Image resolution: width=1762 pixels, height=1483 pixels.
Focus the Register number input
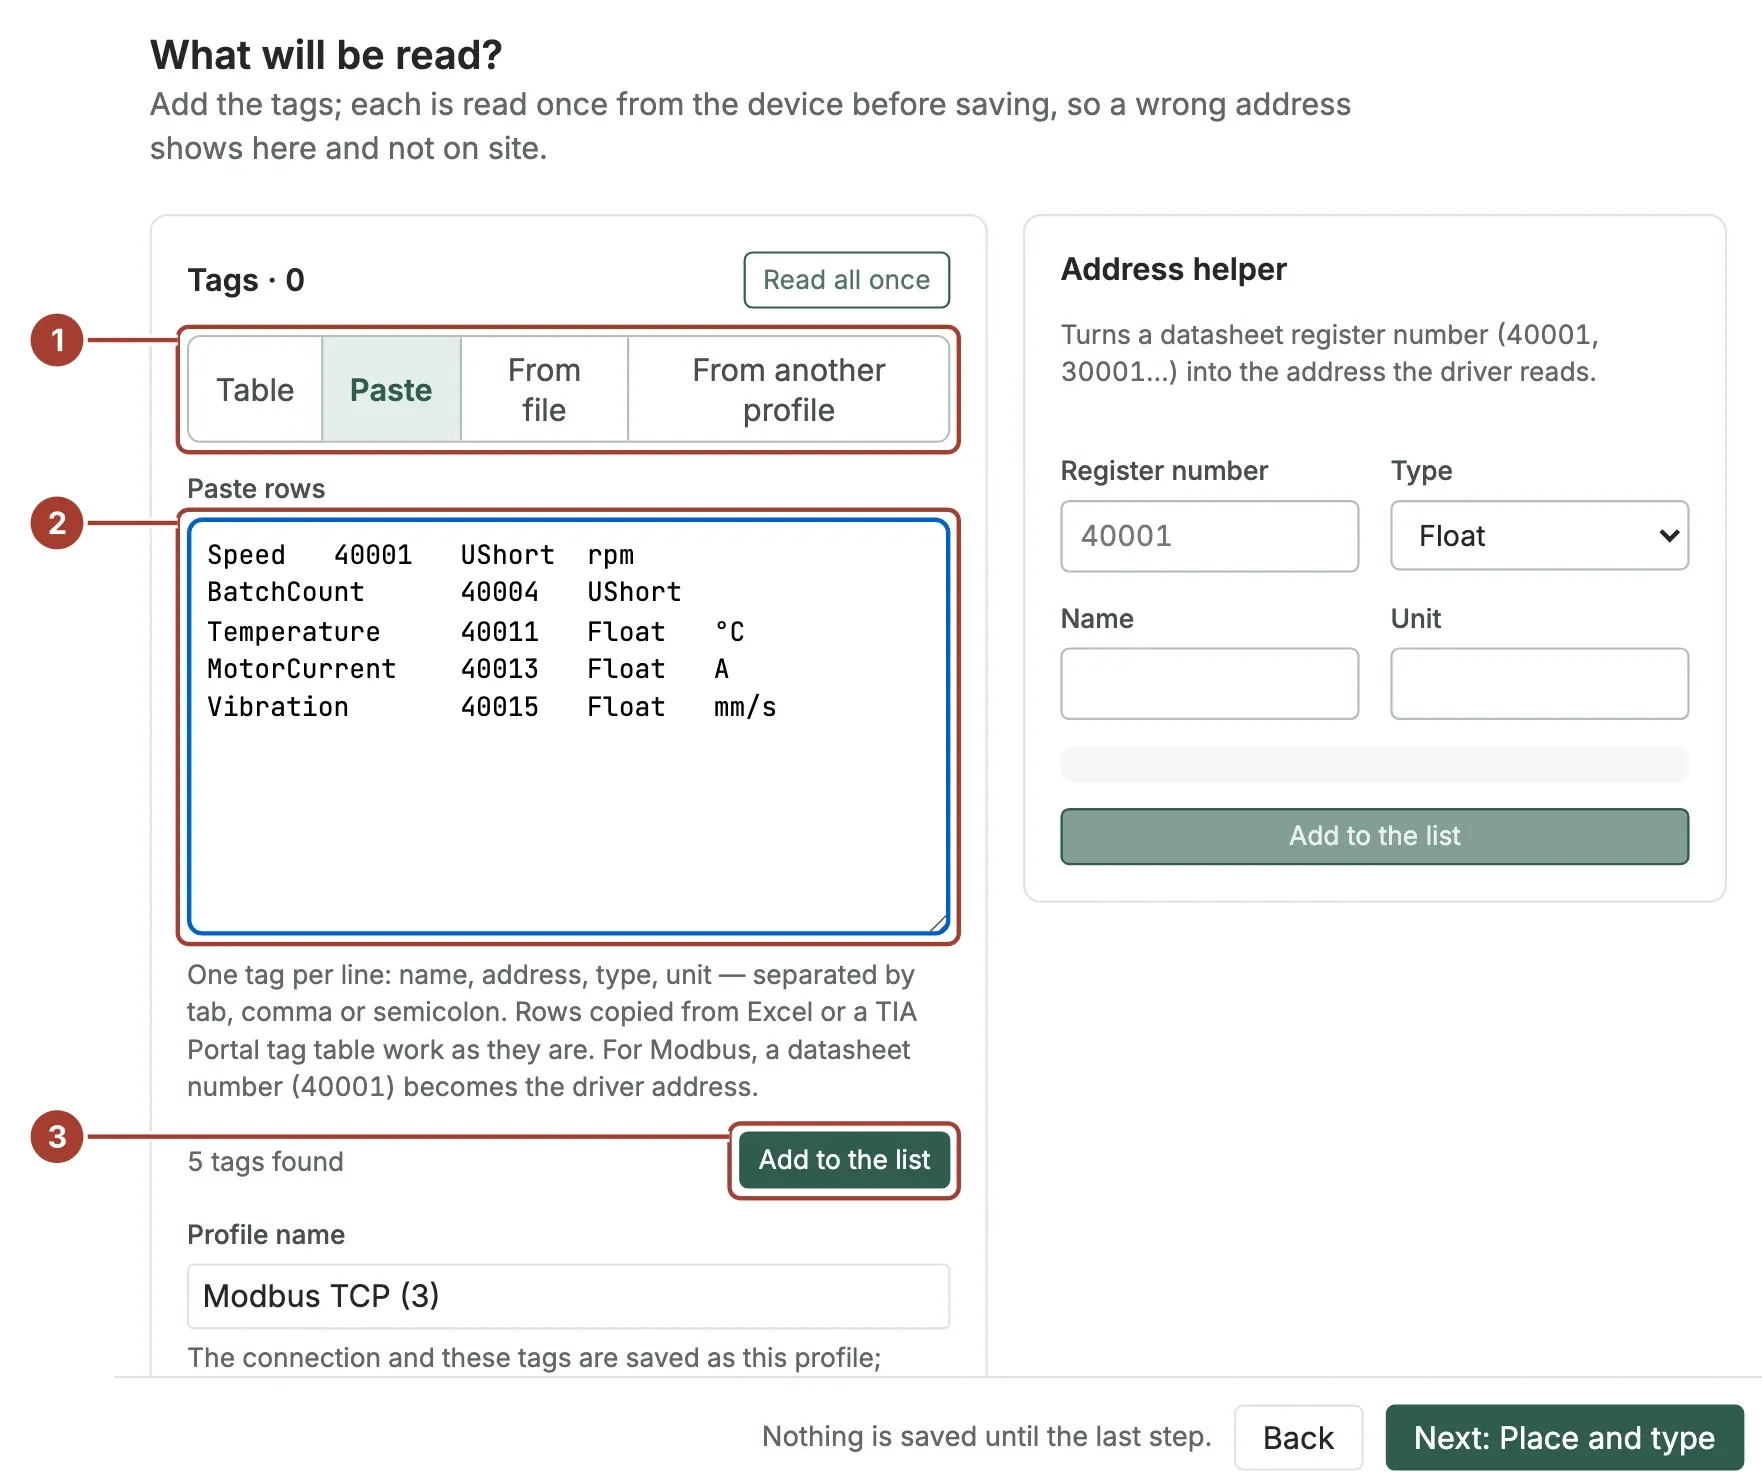pos(1209,536)
